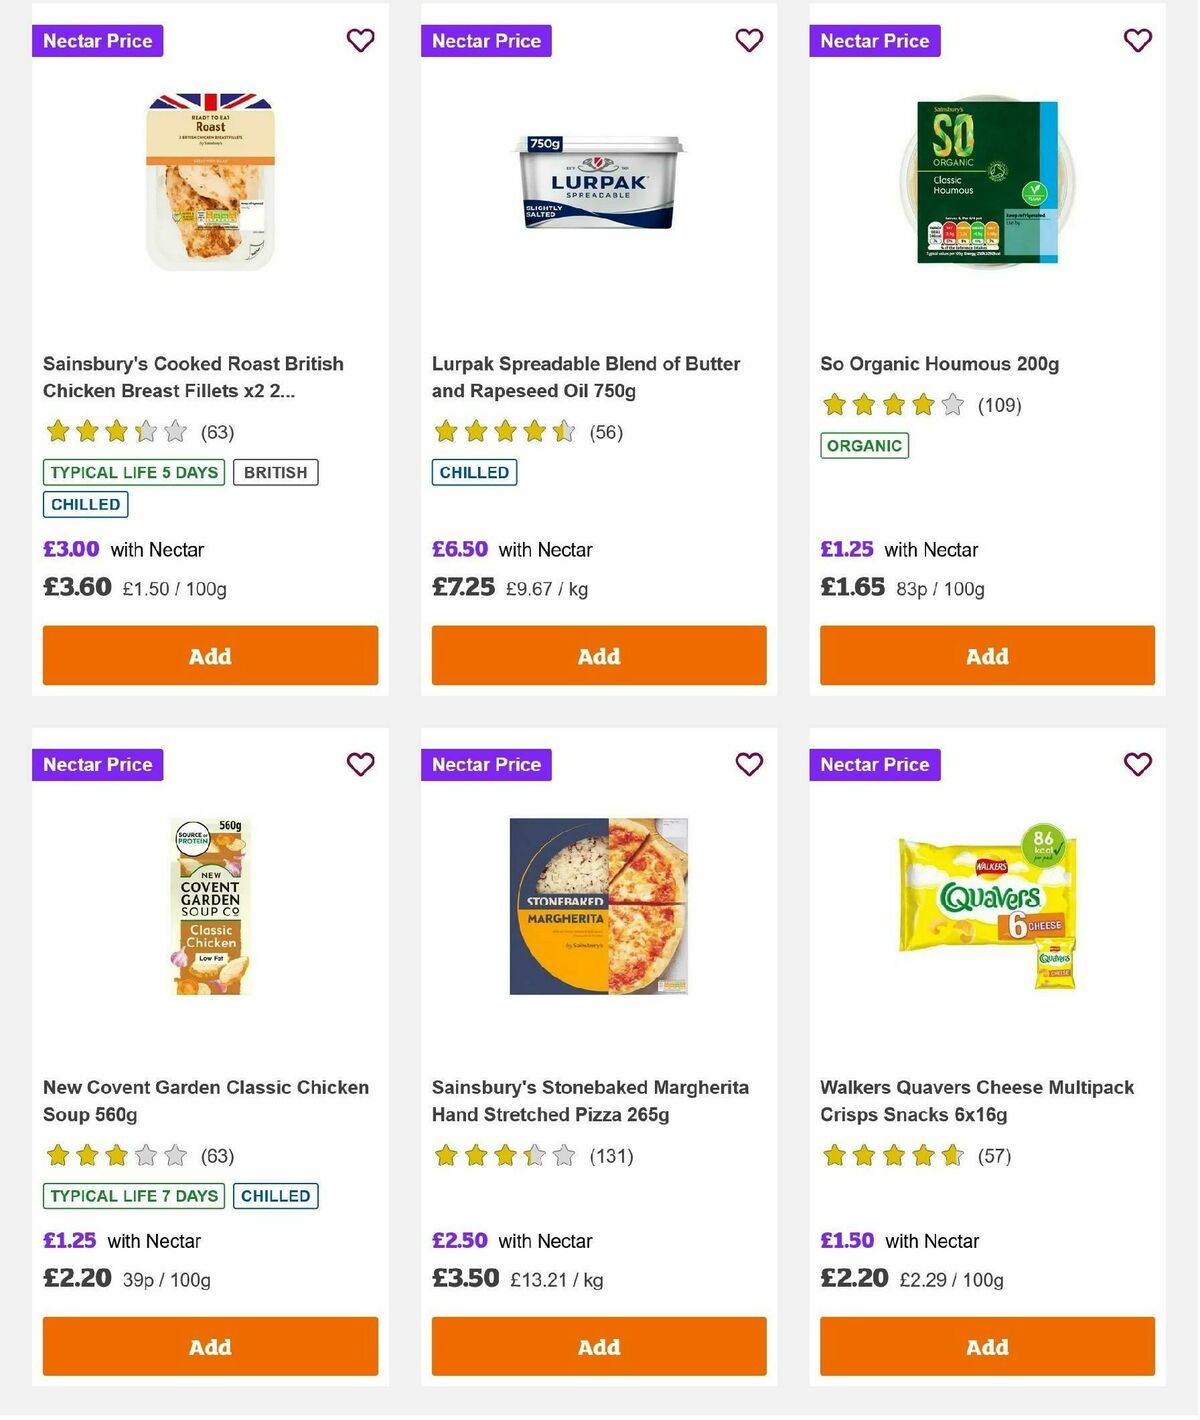Open the Lurpak Spreadable product page
The height and width of the screenshot is (1420, 1200).
tap(586, 377)
